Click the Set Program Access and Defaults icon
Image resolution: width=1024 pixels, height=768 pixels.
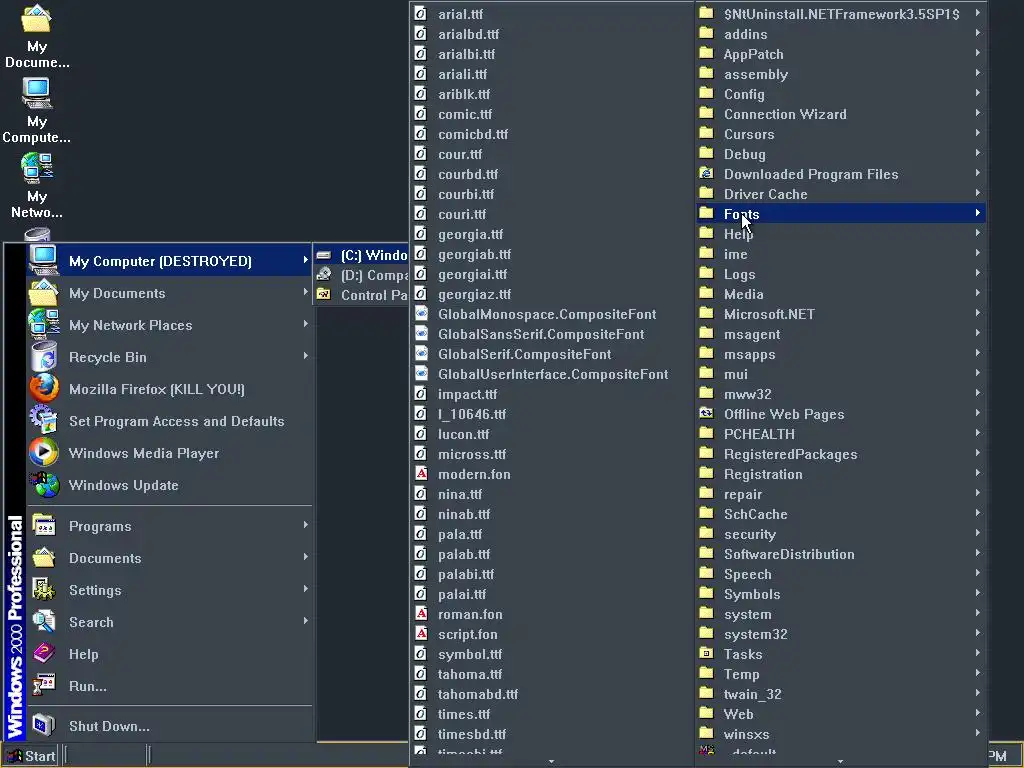(x=44, y=421)
